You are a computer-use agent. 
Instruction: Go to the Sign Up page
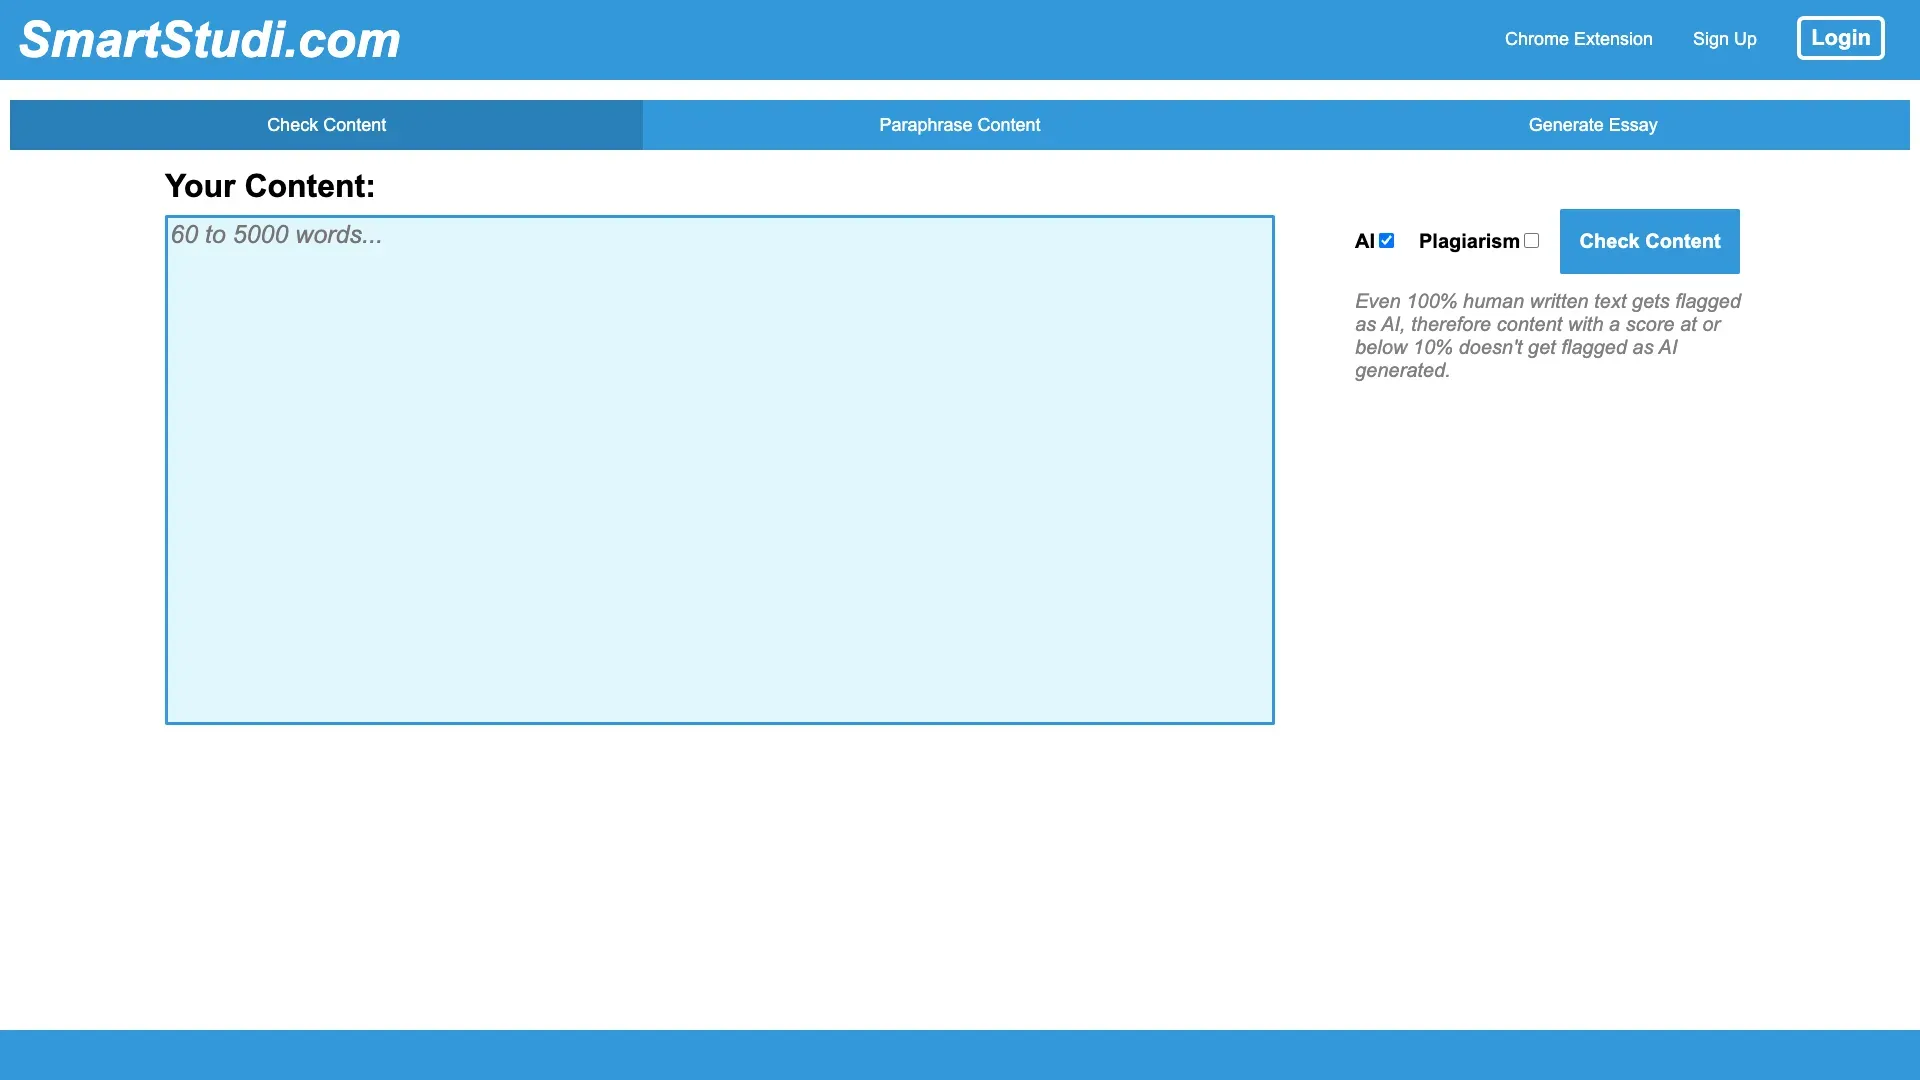pos(1724,39)
